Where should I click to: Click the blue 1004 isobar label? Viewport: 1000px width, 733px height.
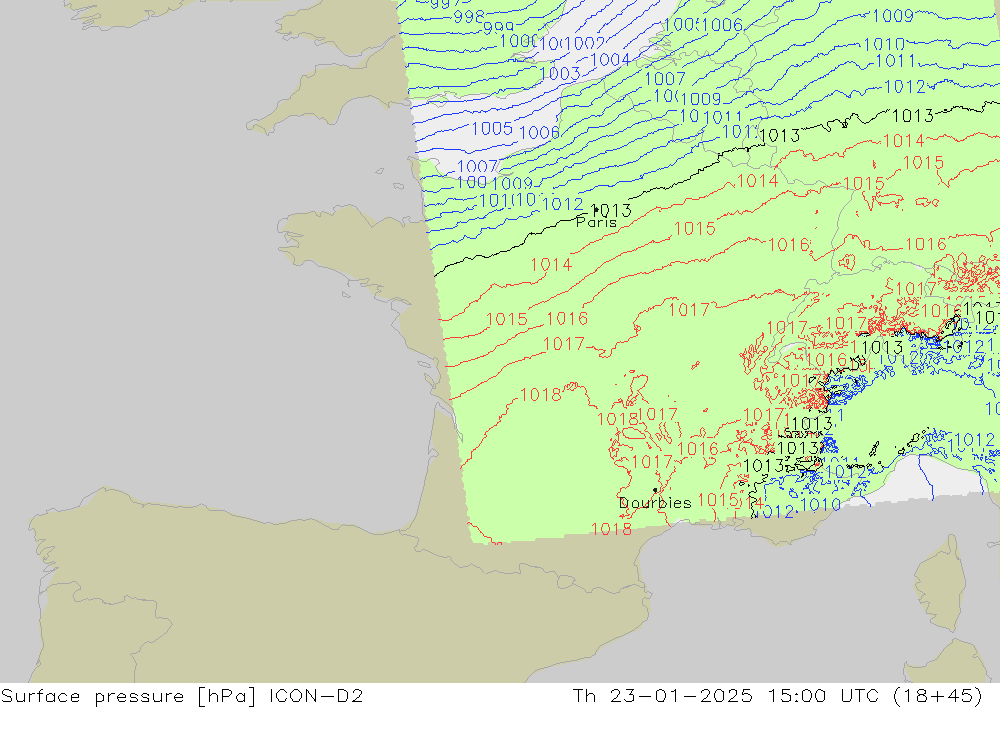(610, 60)
